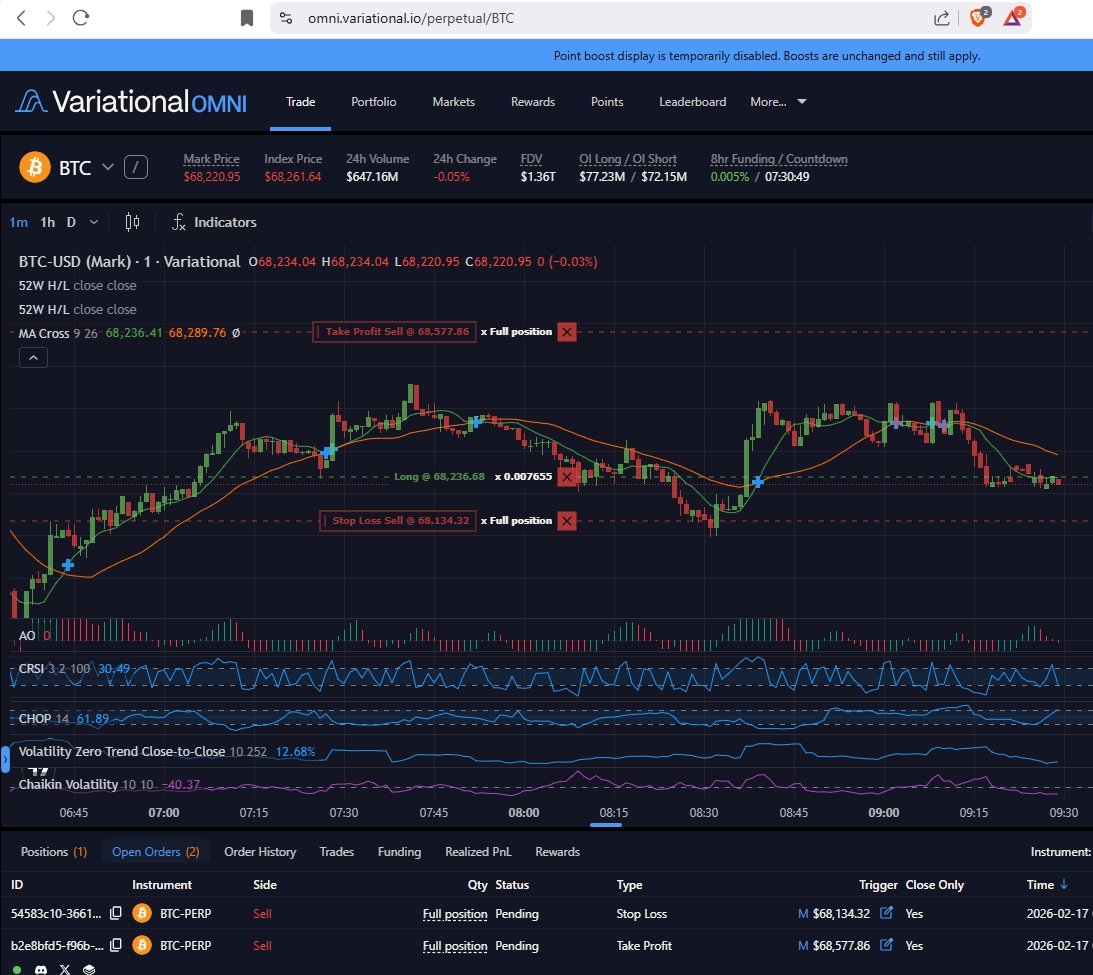Open the Funding tab
The height and width of the screenshot is (975, 1093).
coord(399,852)
